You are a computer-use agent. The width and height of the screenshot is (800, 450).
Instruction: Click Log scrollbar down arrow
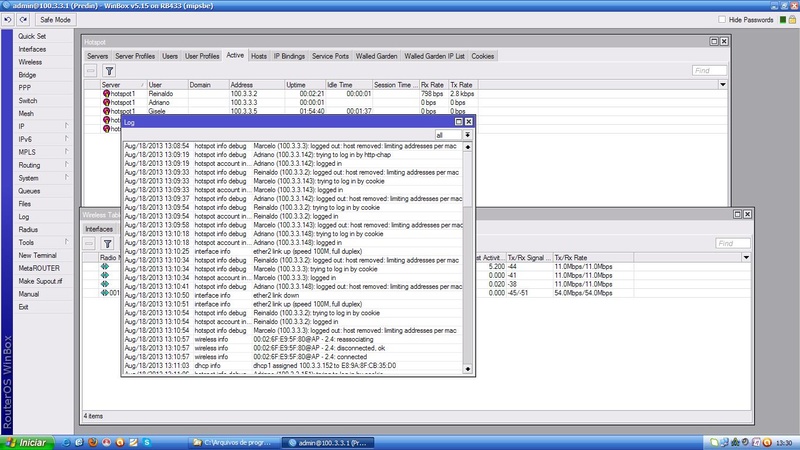pos(467,369)
